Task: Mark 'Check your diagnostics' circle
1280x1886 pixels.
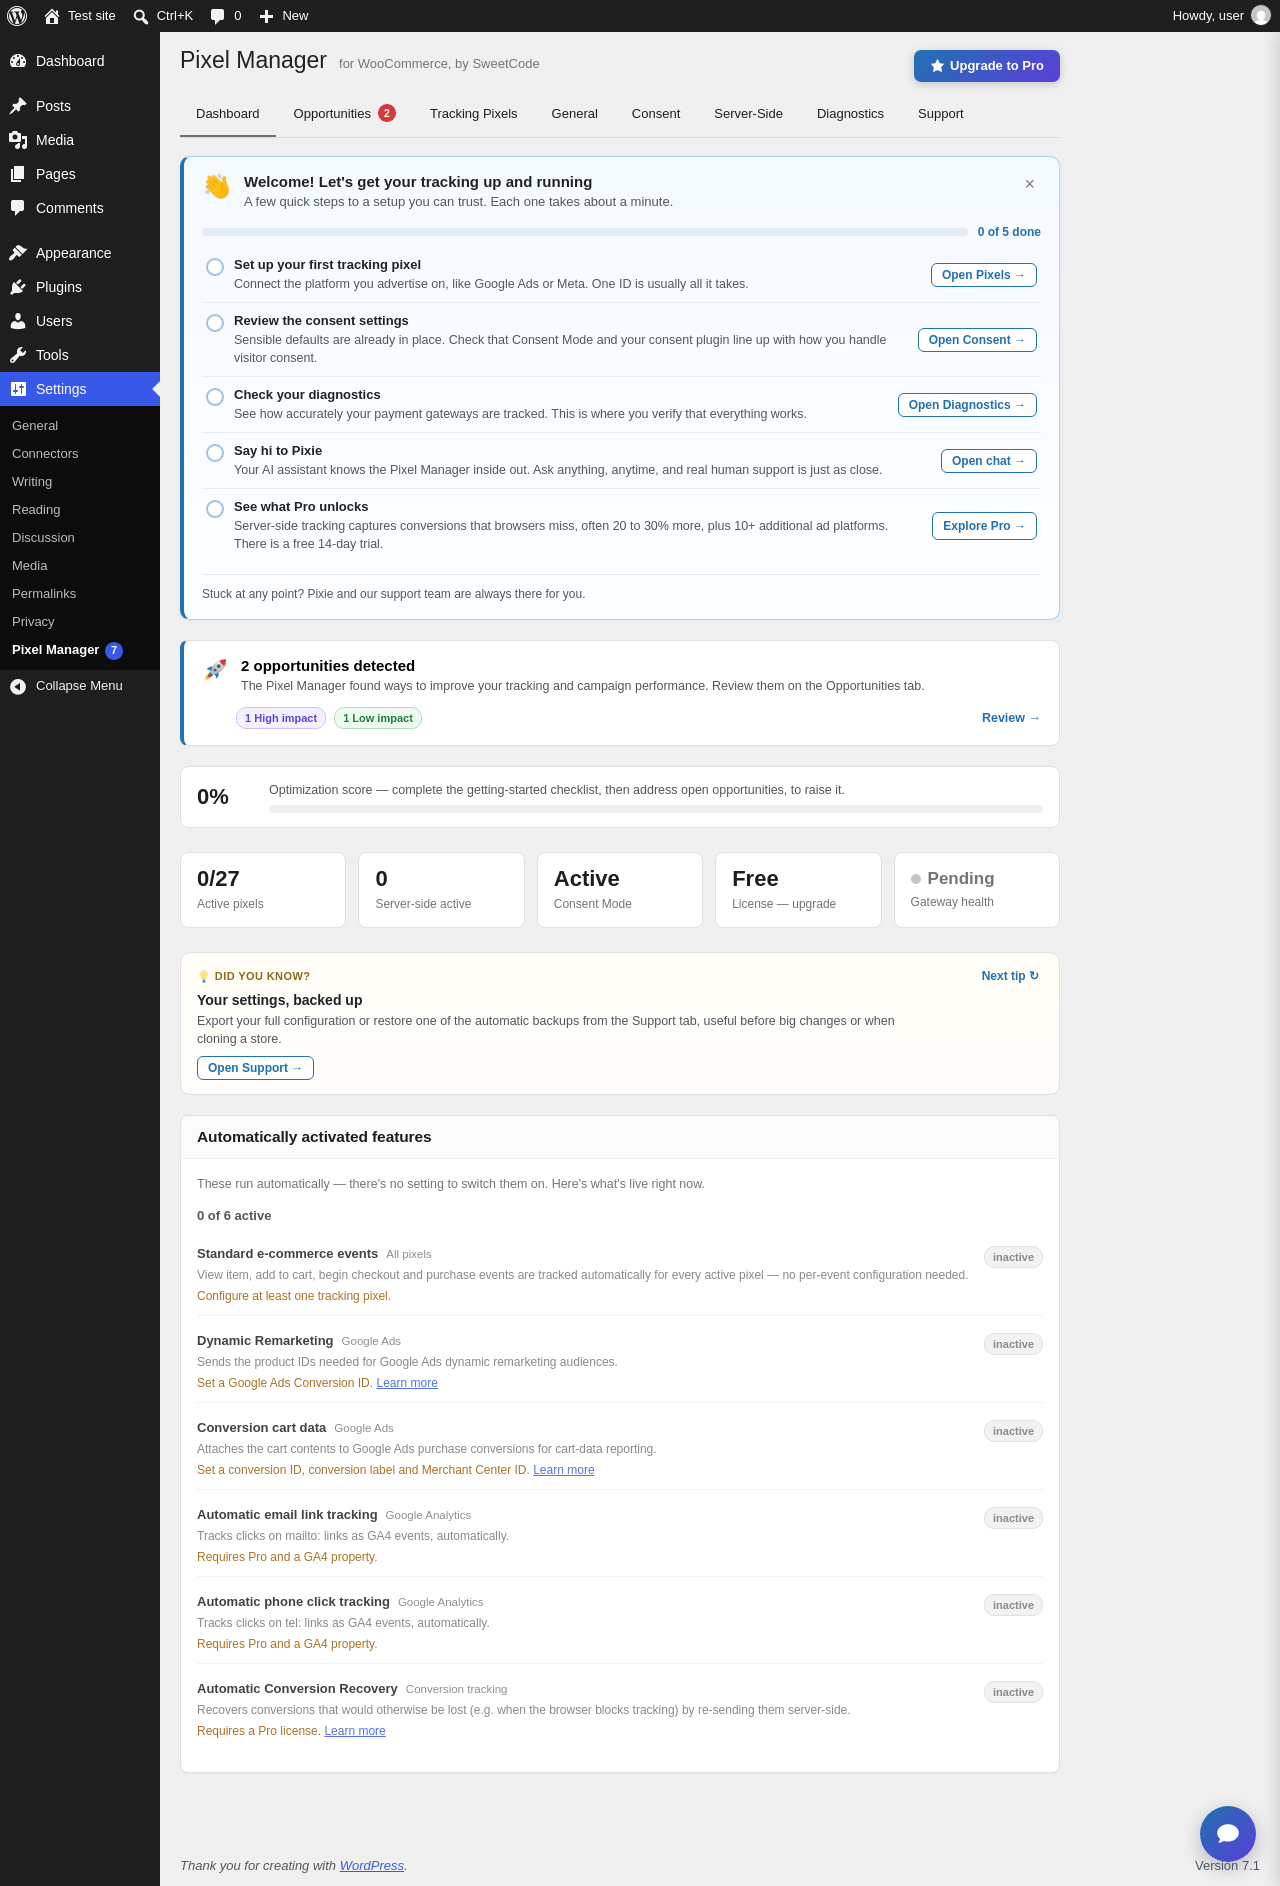Action: click(x=215, y=397)
